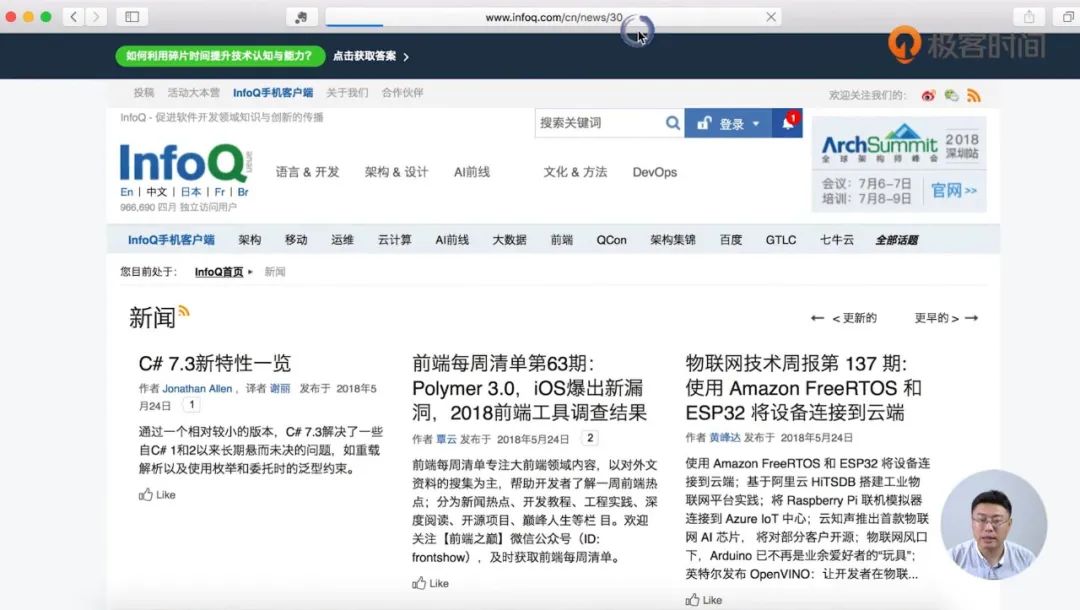Go back with Safari's back arrow
1080x610 pixels.
click(74, 17)
